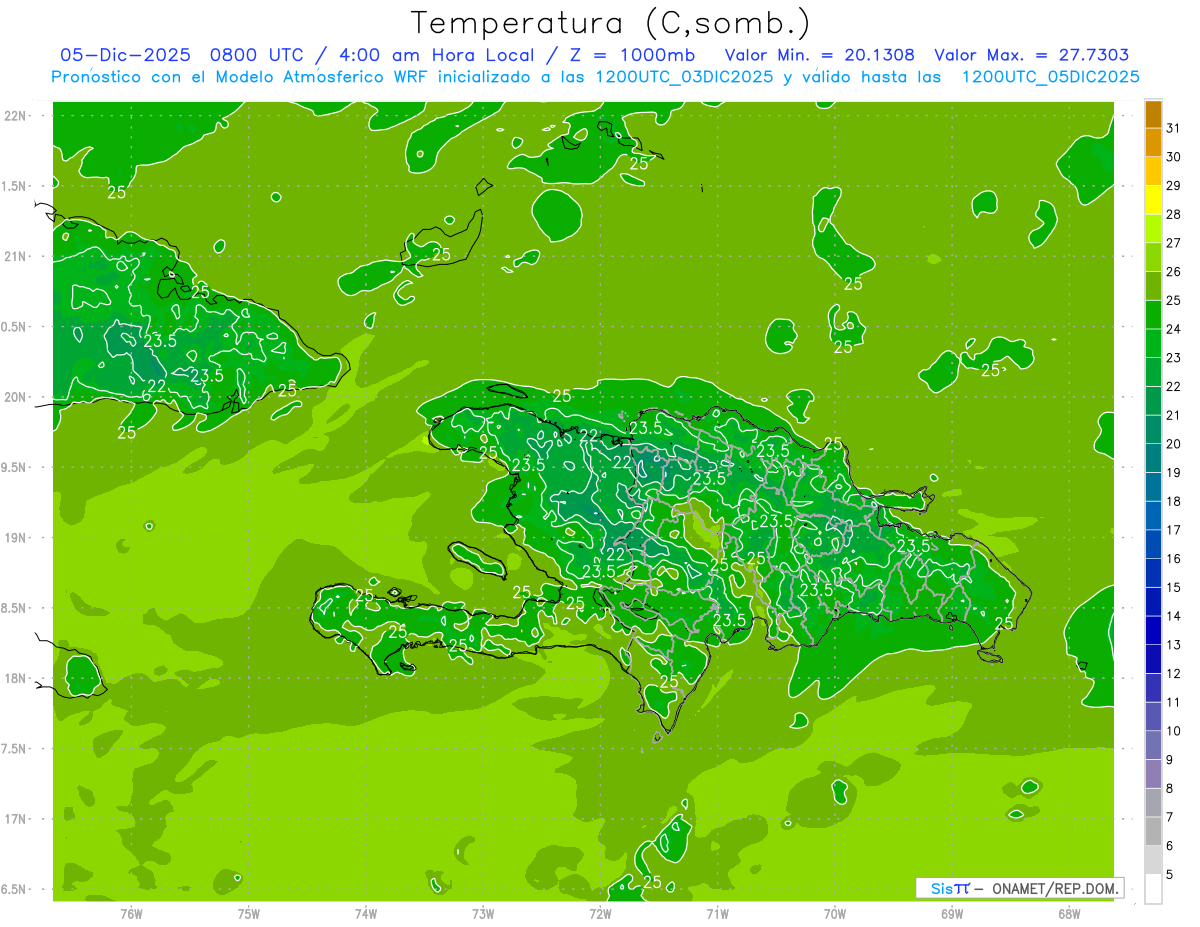The height and width of the screenshot is (927, 1200).
Task: Click the color scale label '28'
Action: click(x=1174, y=214)
